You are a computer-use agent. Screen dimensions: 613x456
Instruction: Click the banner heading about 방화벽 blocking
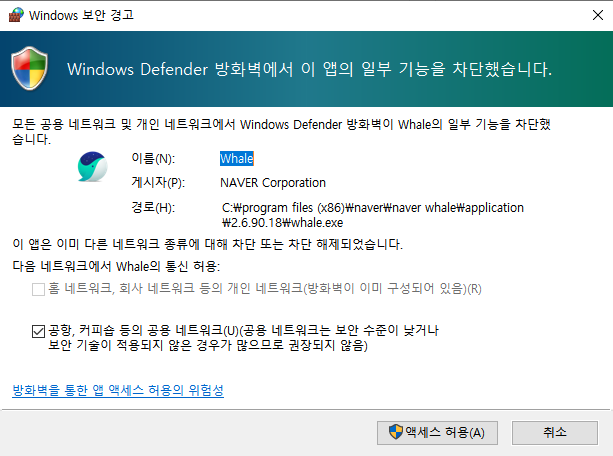pos(309,69)
